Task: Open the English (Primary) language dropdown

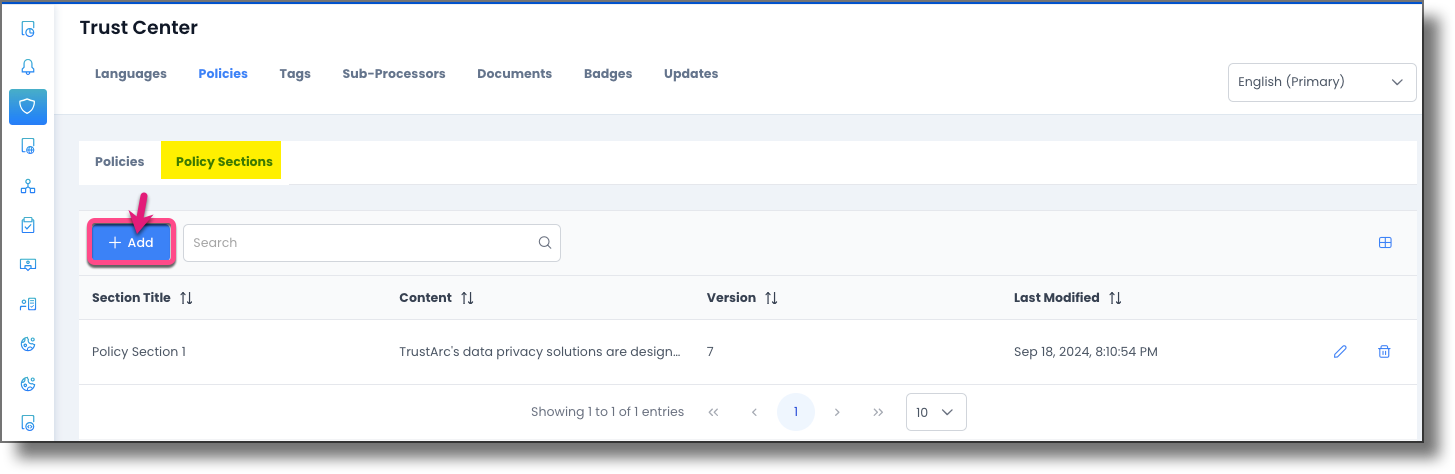Action: 1322,82
